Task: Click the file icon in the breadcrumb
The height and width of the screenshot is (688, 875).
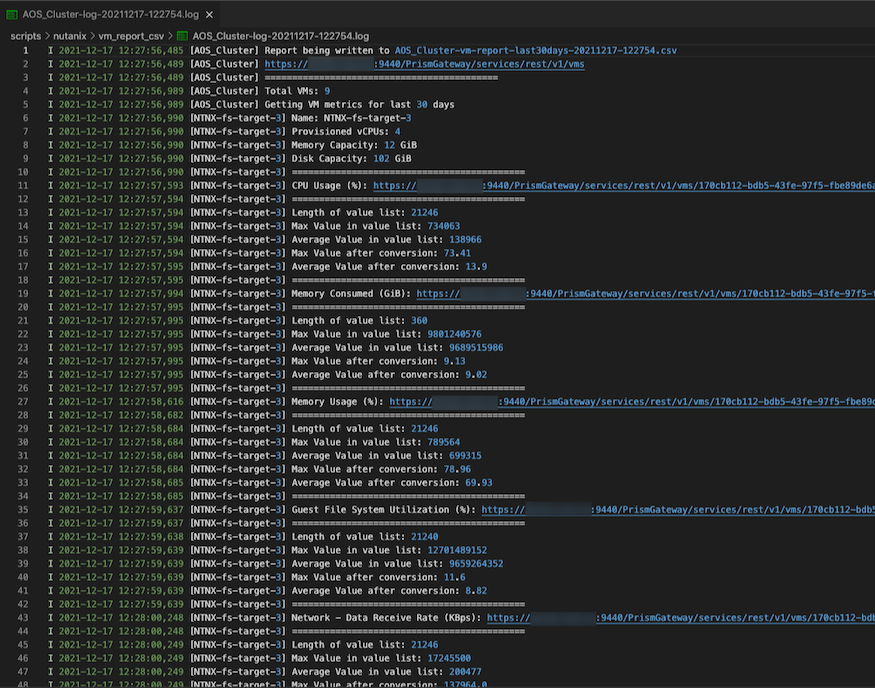Action: click(x=182, y=36)
